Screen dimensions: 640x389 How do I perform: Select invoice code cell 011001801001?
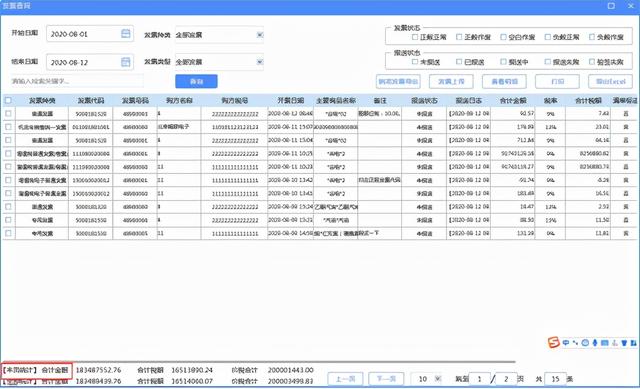tap(91, 127)
